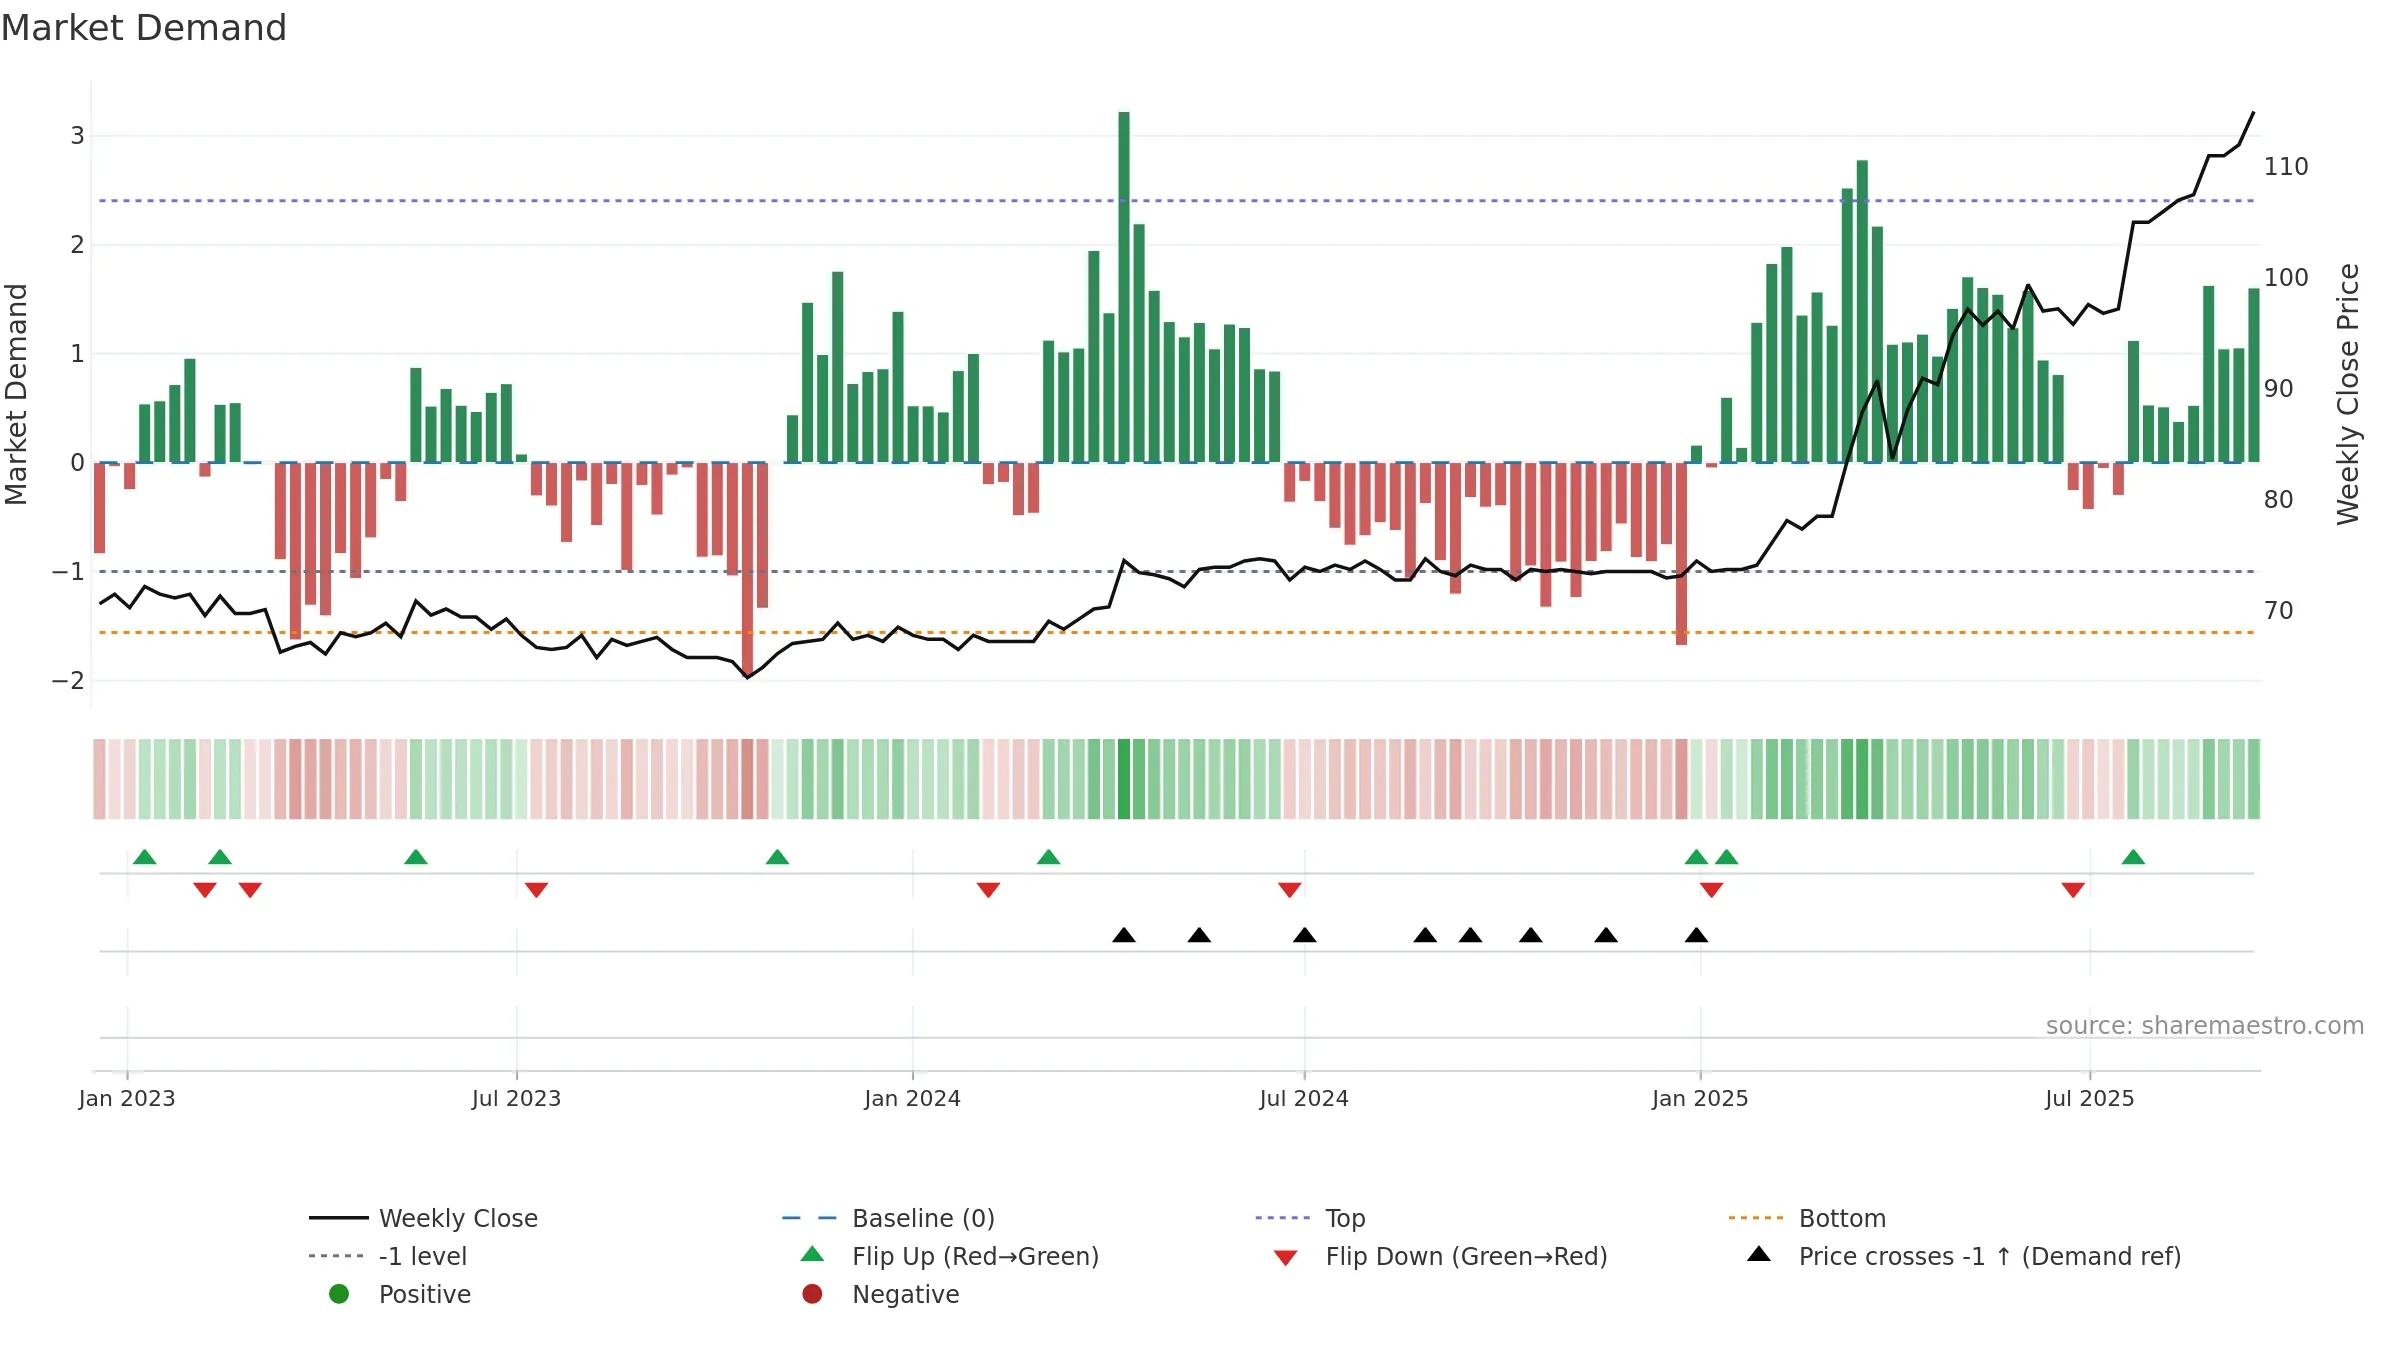This screenshot has width=2400, height=1350.
Task: Click the tallest green bar above 3
Action: pos(1124,287)
